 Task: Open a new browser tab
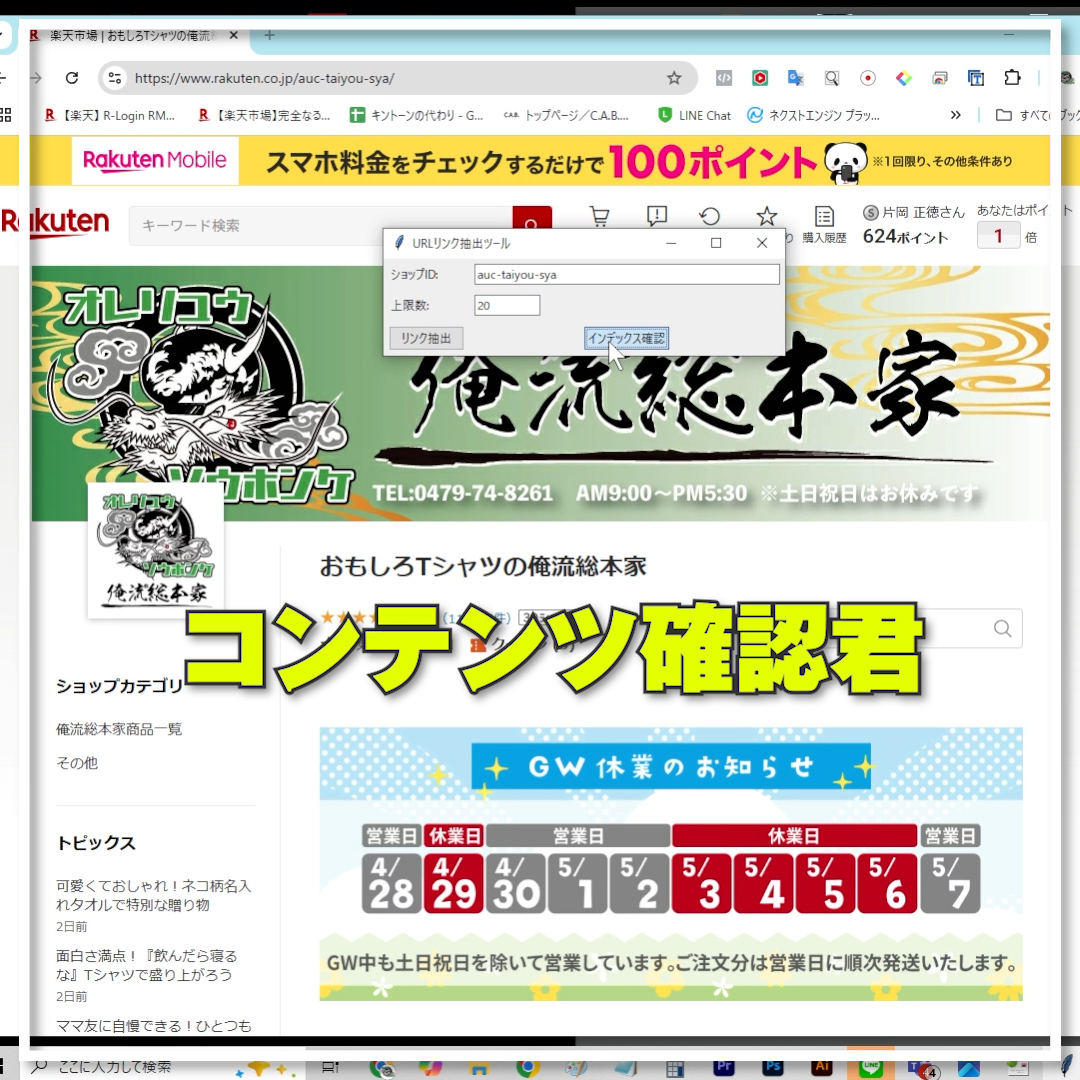point(269,35)
